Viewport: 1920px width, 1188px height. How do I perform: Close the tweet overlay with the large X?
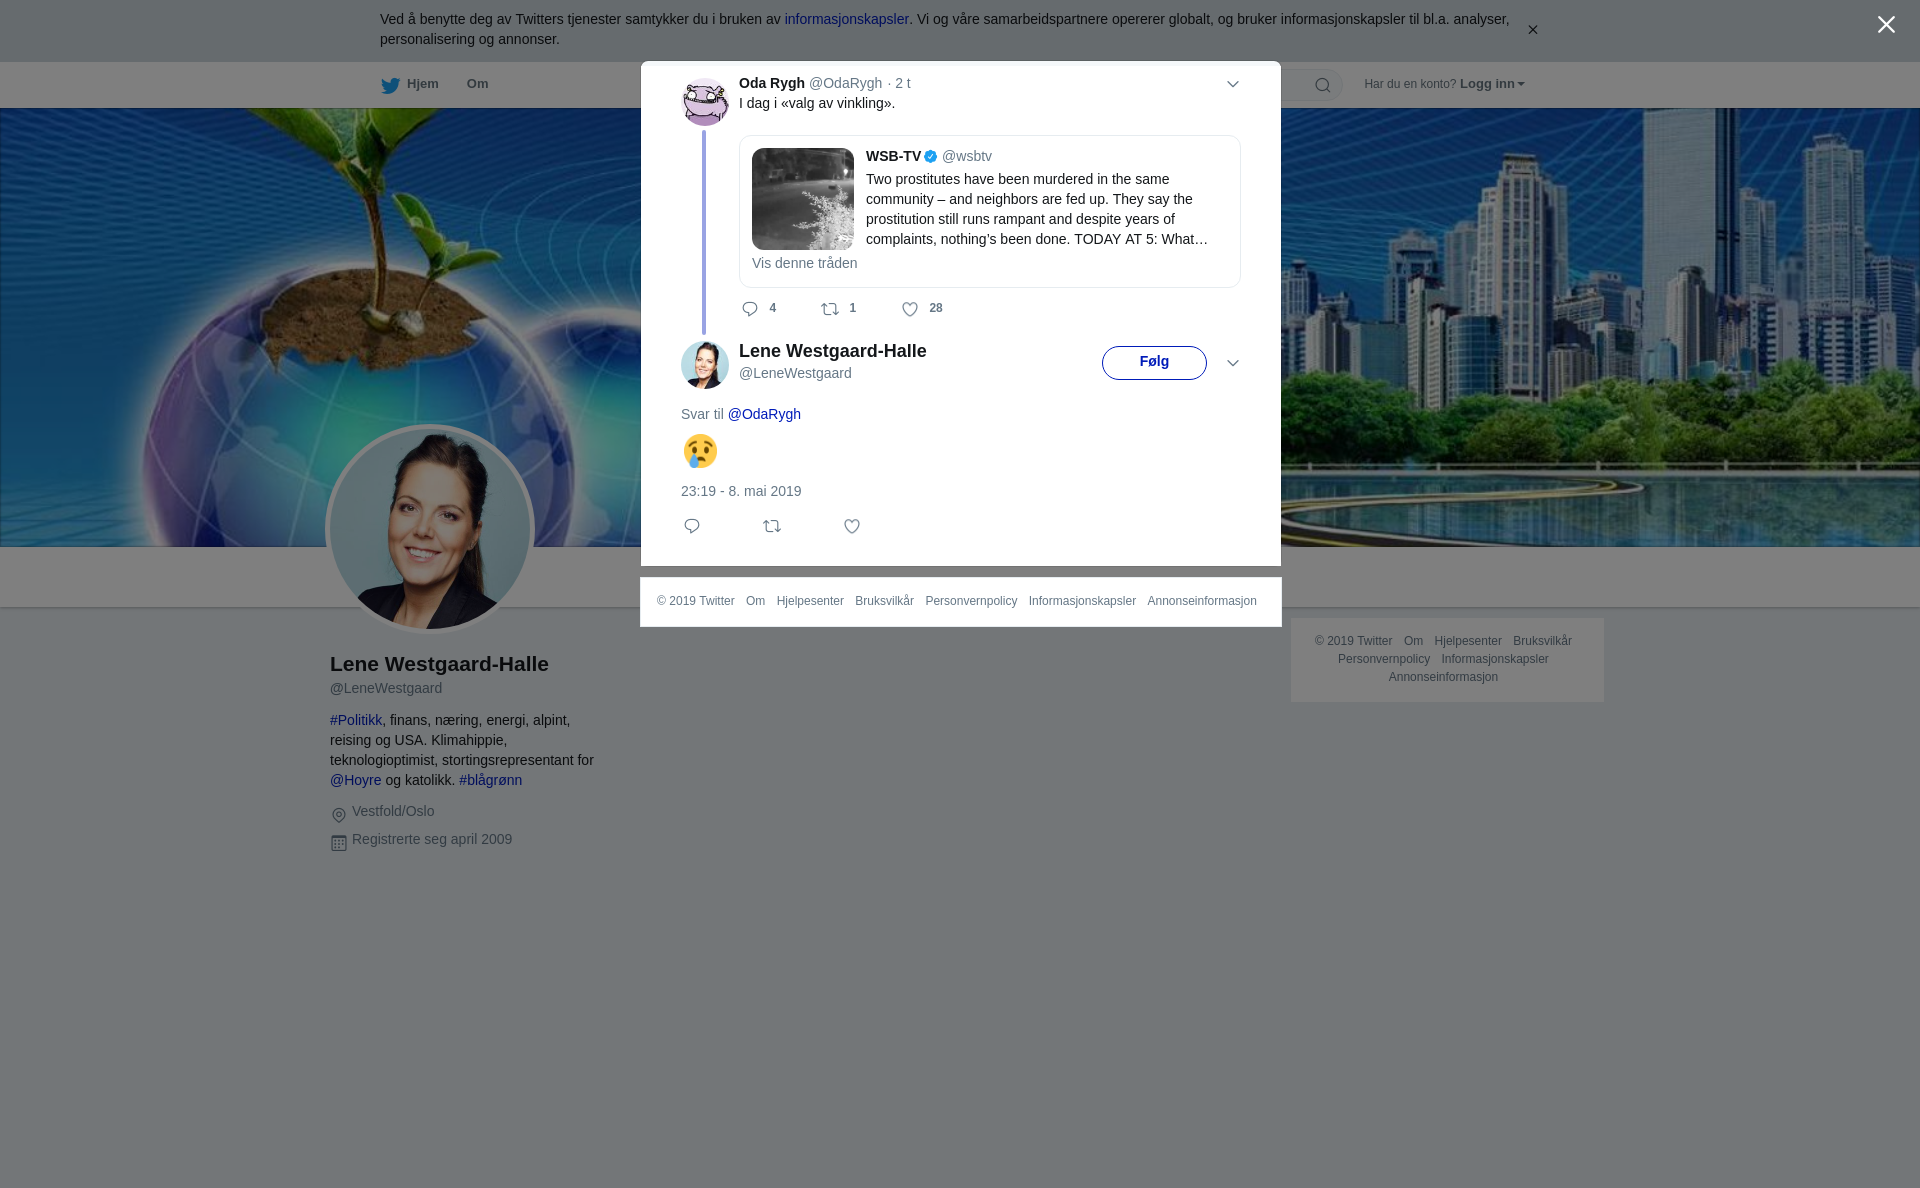tap(1886, 25)
